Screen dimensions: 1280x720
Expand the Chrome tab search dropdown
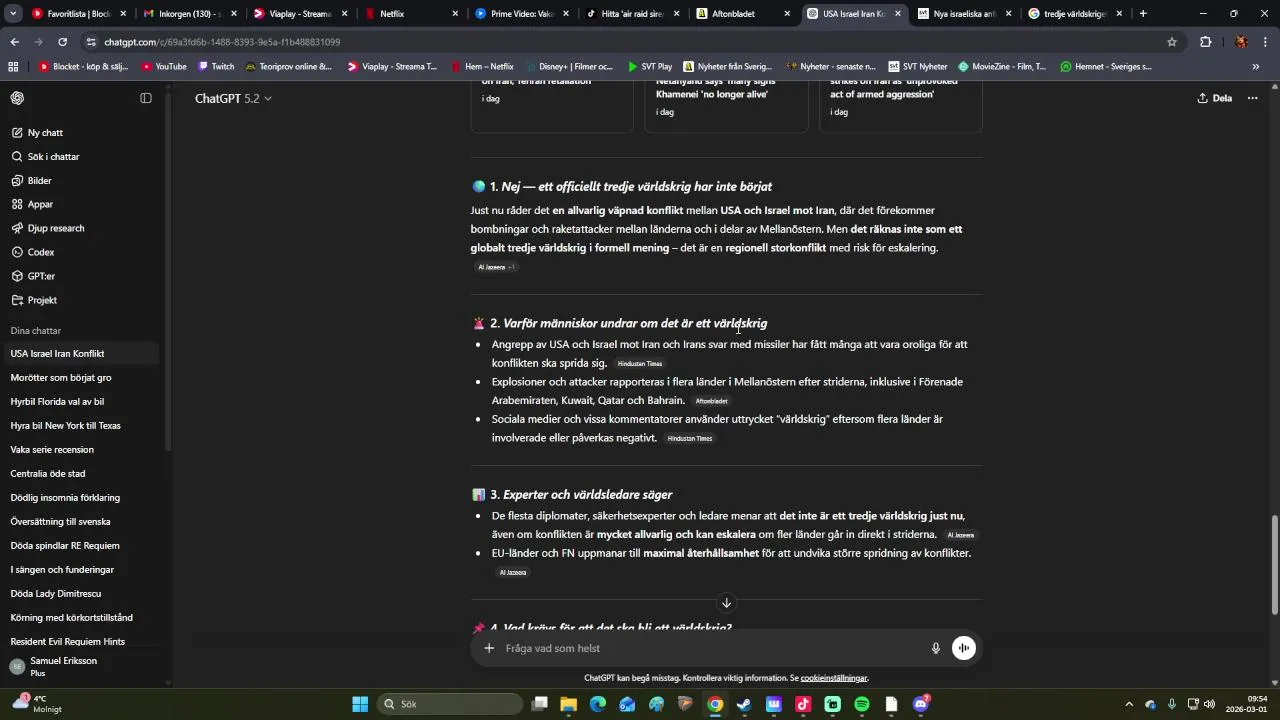14,14
